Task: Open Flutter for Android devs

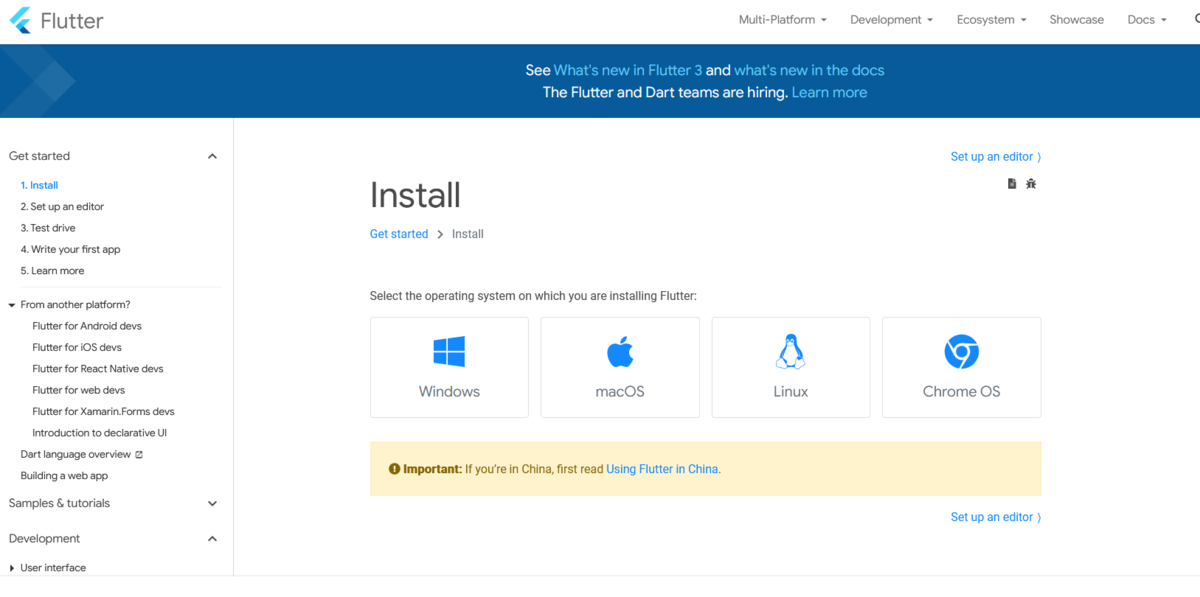Action: [87, 326]
